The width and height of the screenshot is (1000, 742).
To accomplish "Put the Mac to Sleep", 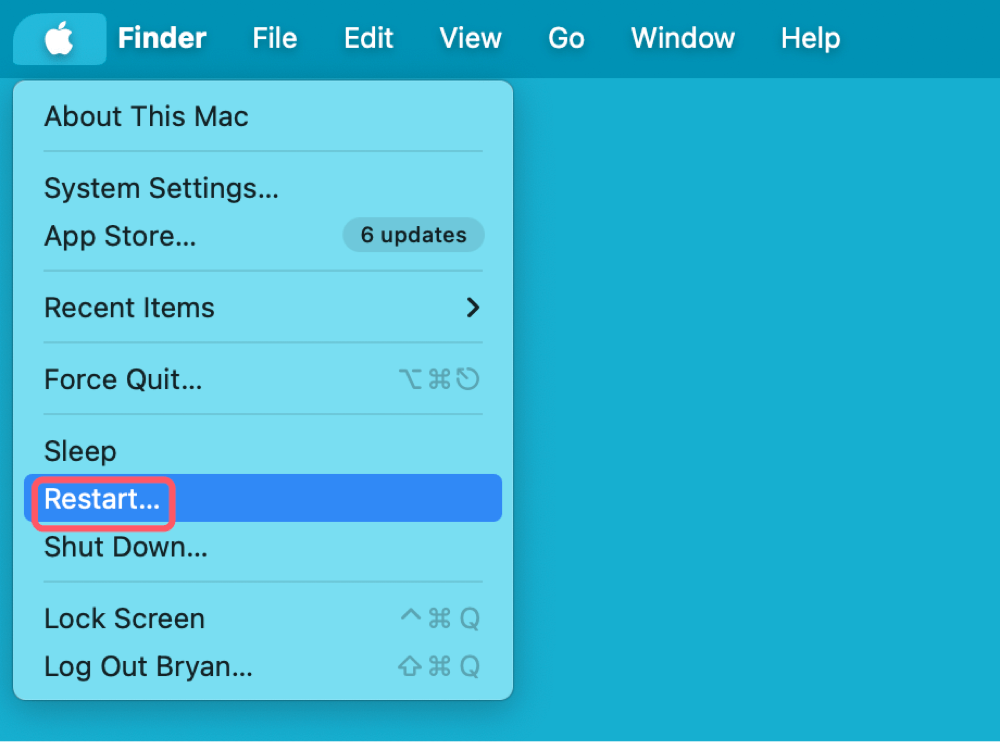I will click(80, 451).
